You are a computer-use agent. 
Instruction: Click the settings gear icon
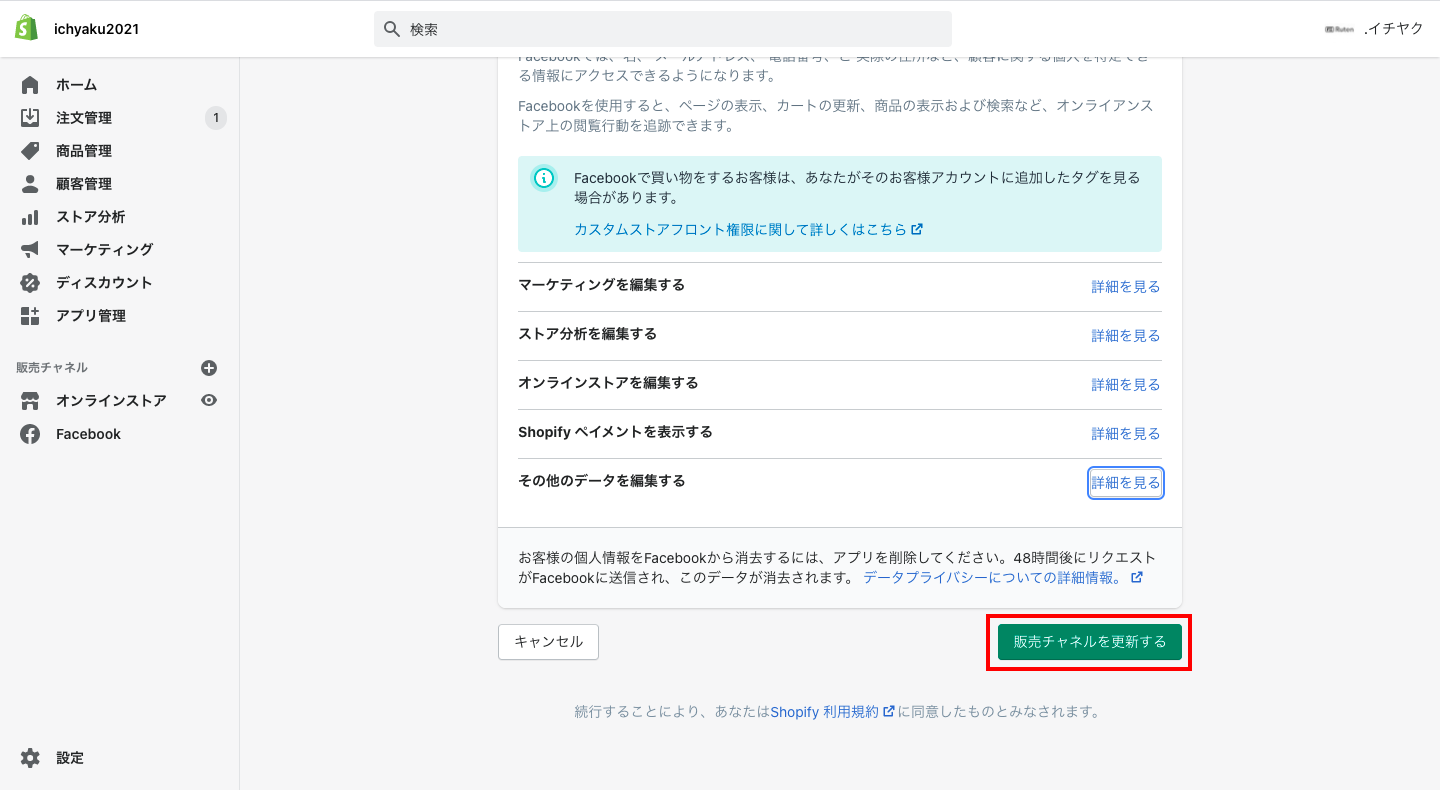tap(30, 758)
